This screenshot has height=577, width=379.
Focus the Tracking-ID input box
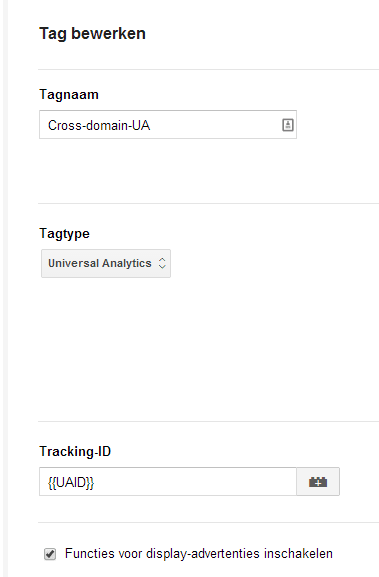(168, 482)
